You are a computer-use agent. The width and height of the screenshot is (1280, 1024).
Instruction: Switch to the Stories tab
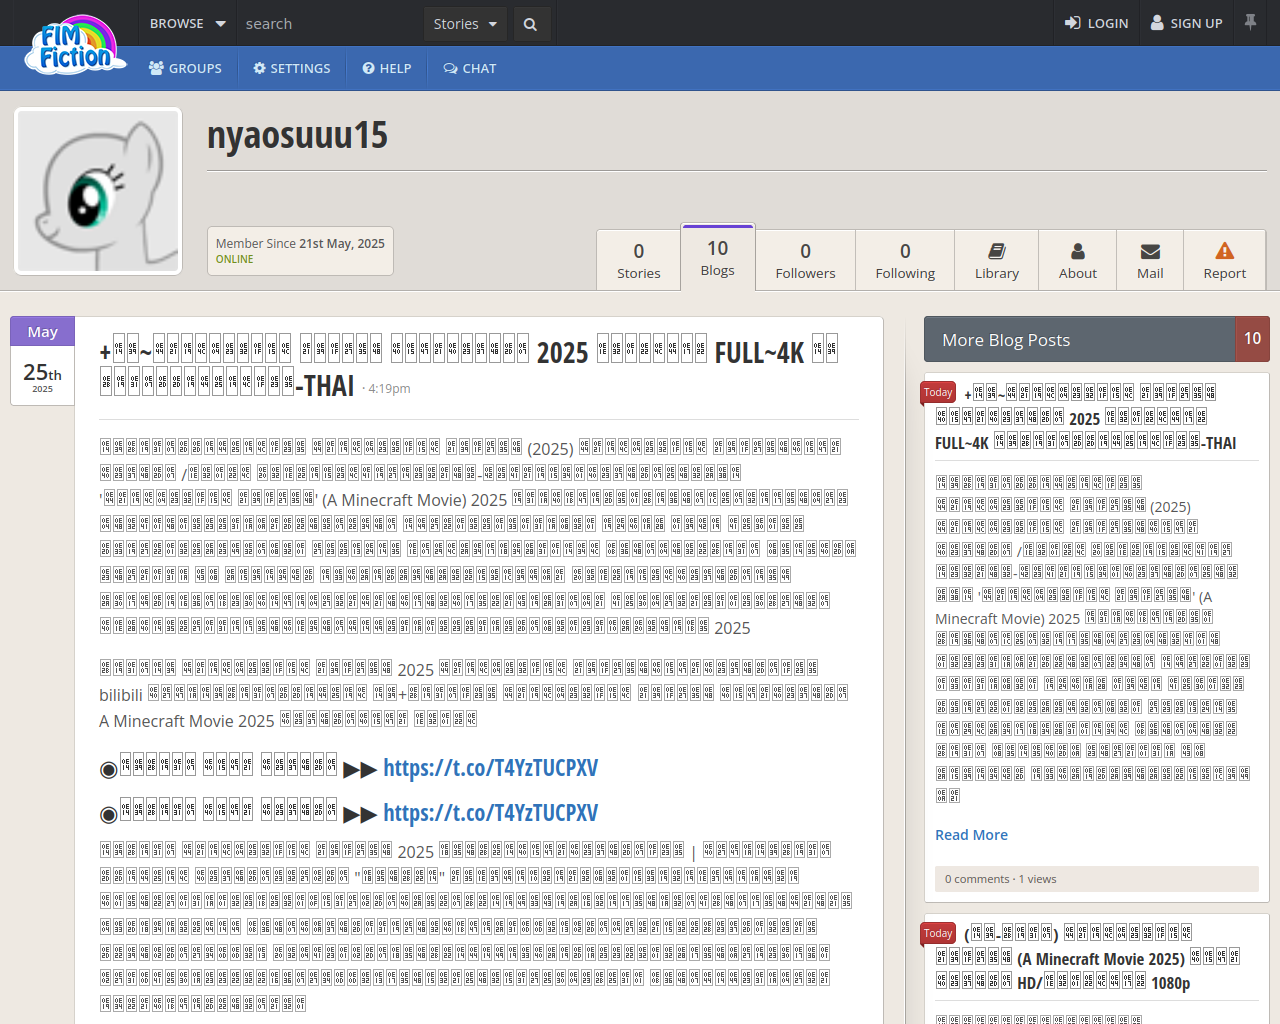(x=639, y=261)
